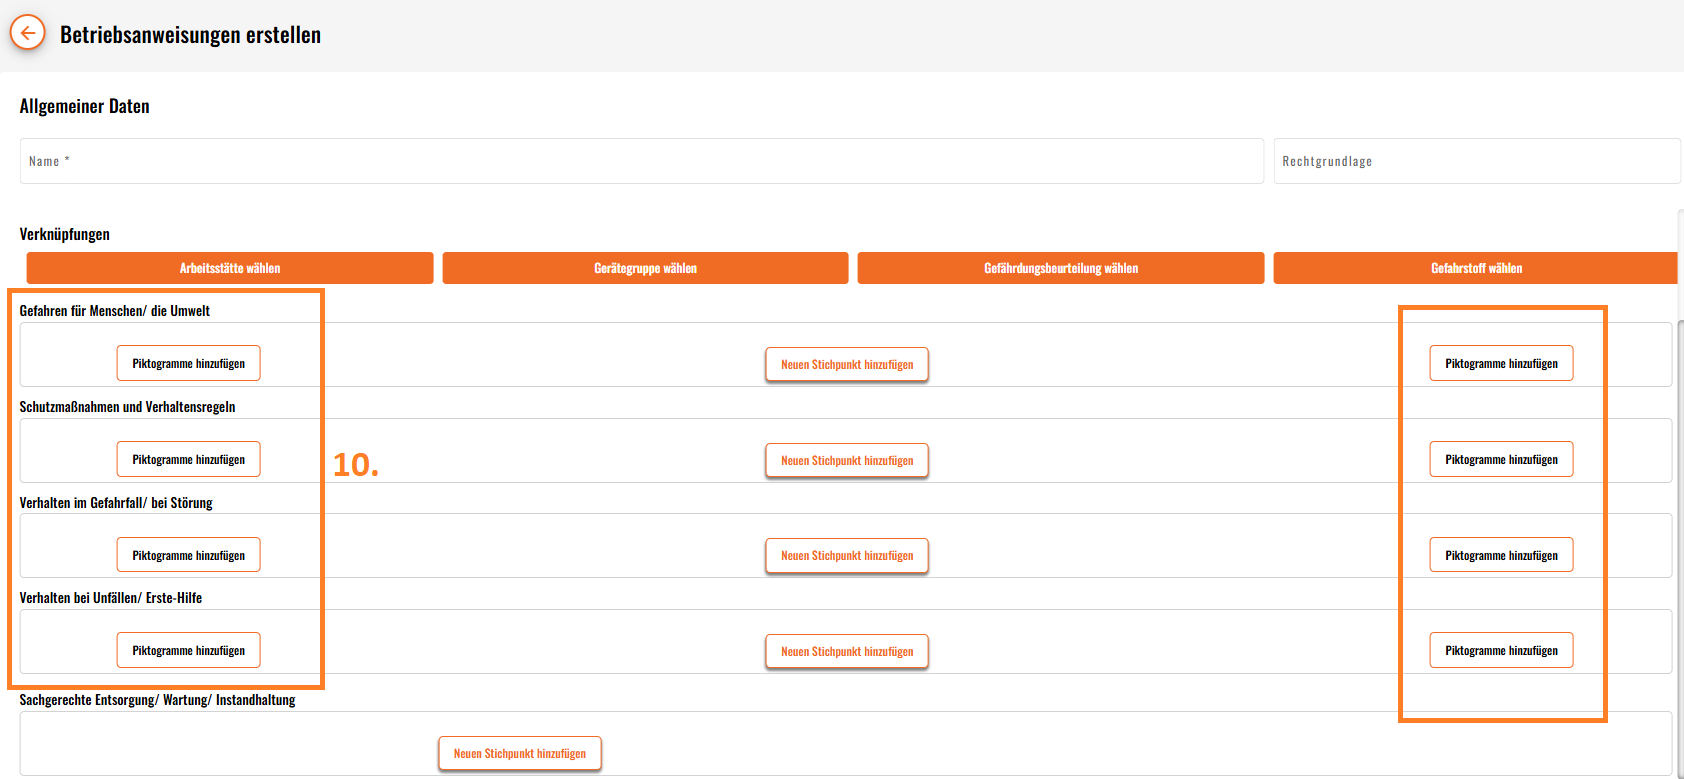Click the 'Verknüpfungen' heading
Screen dimensions: 1684x779
pyautogui.click(x=65, y=234)
